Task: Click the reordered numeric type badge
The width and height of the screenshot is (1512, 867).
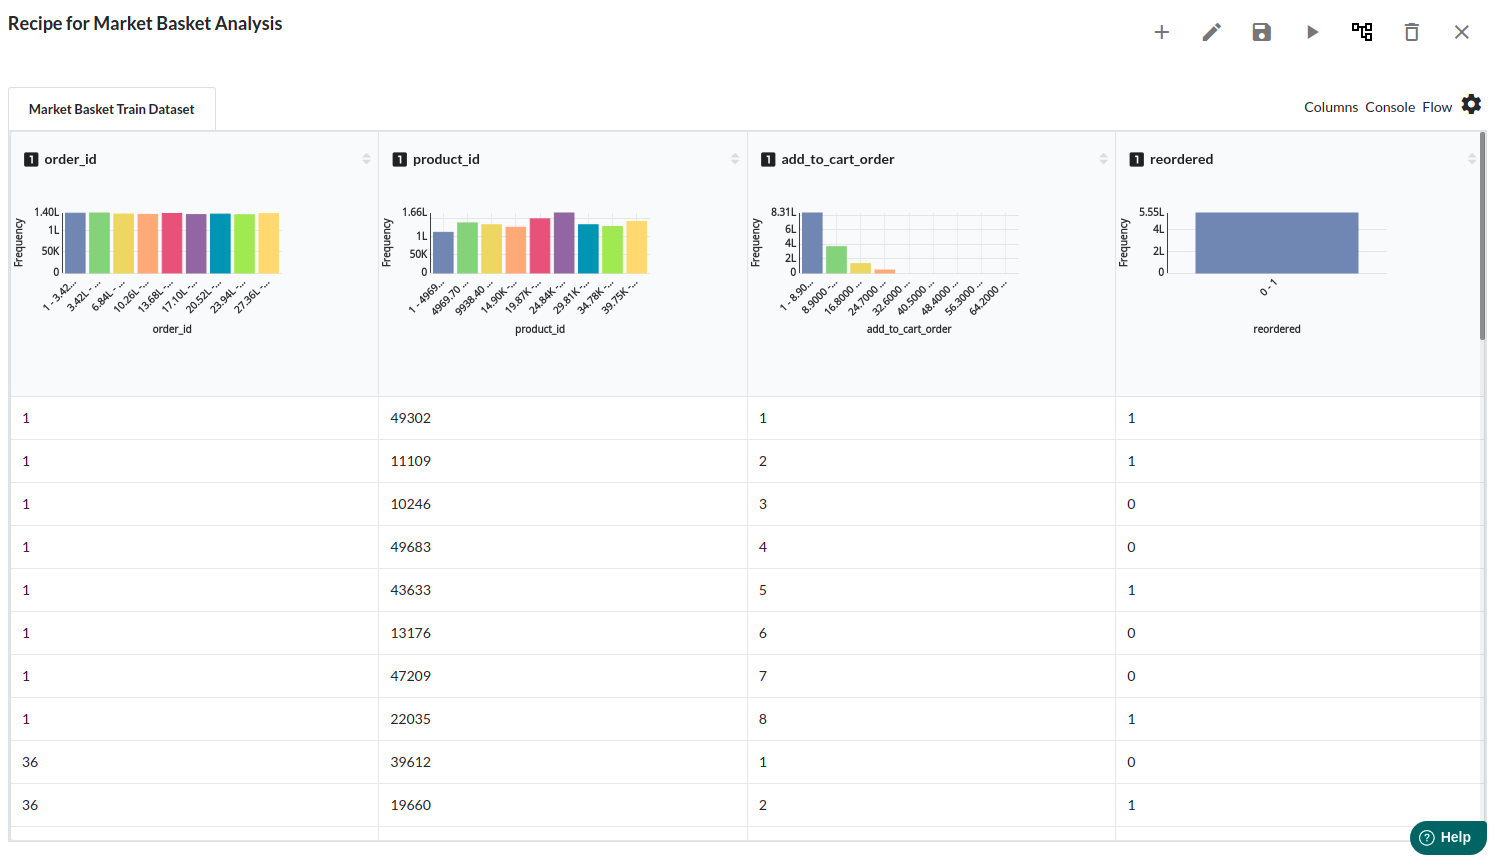Action: pyautogui.click(x=1136, y=159)
